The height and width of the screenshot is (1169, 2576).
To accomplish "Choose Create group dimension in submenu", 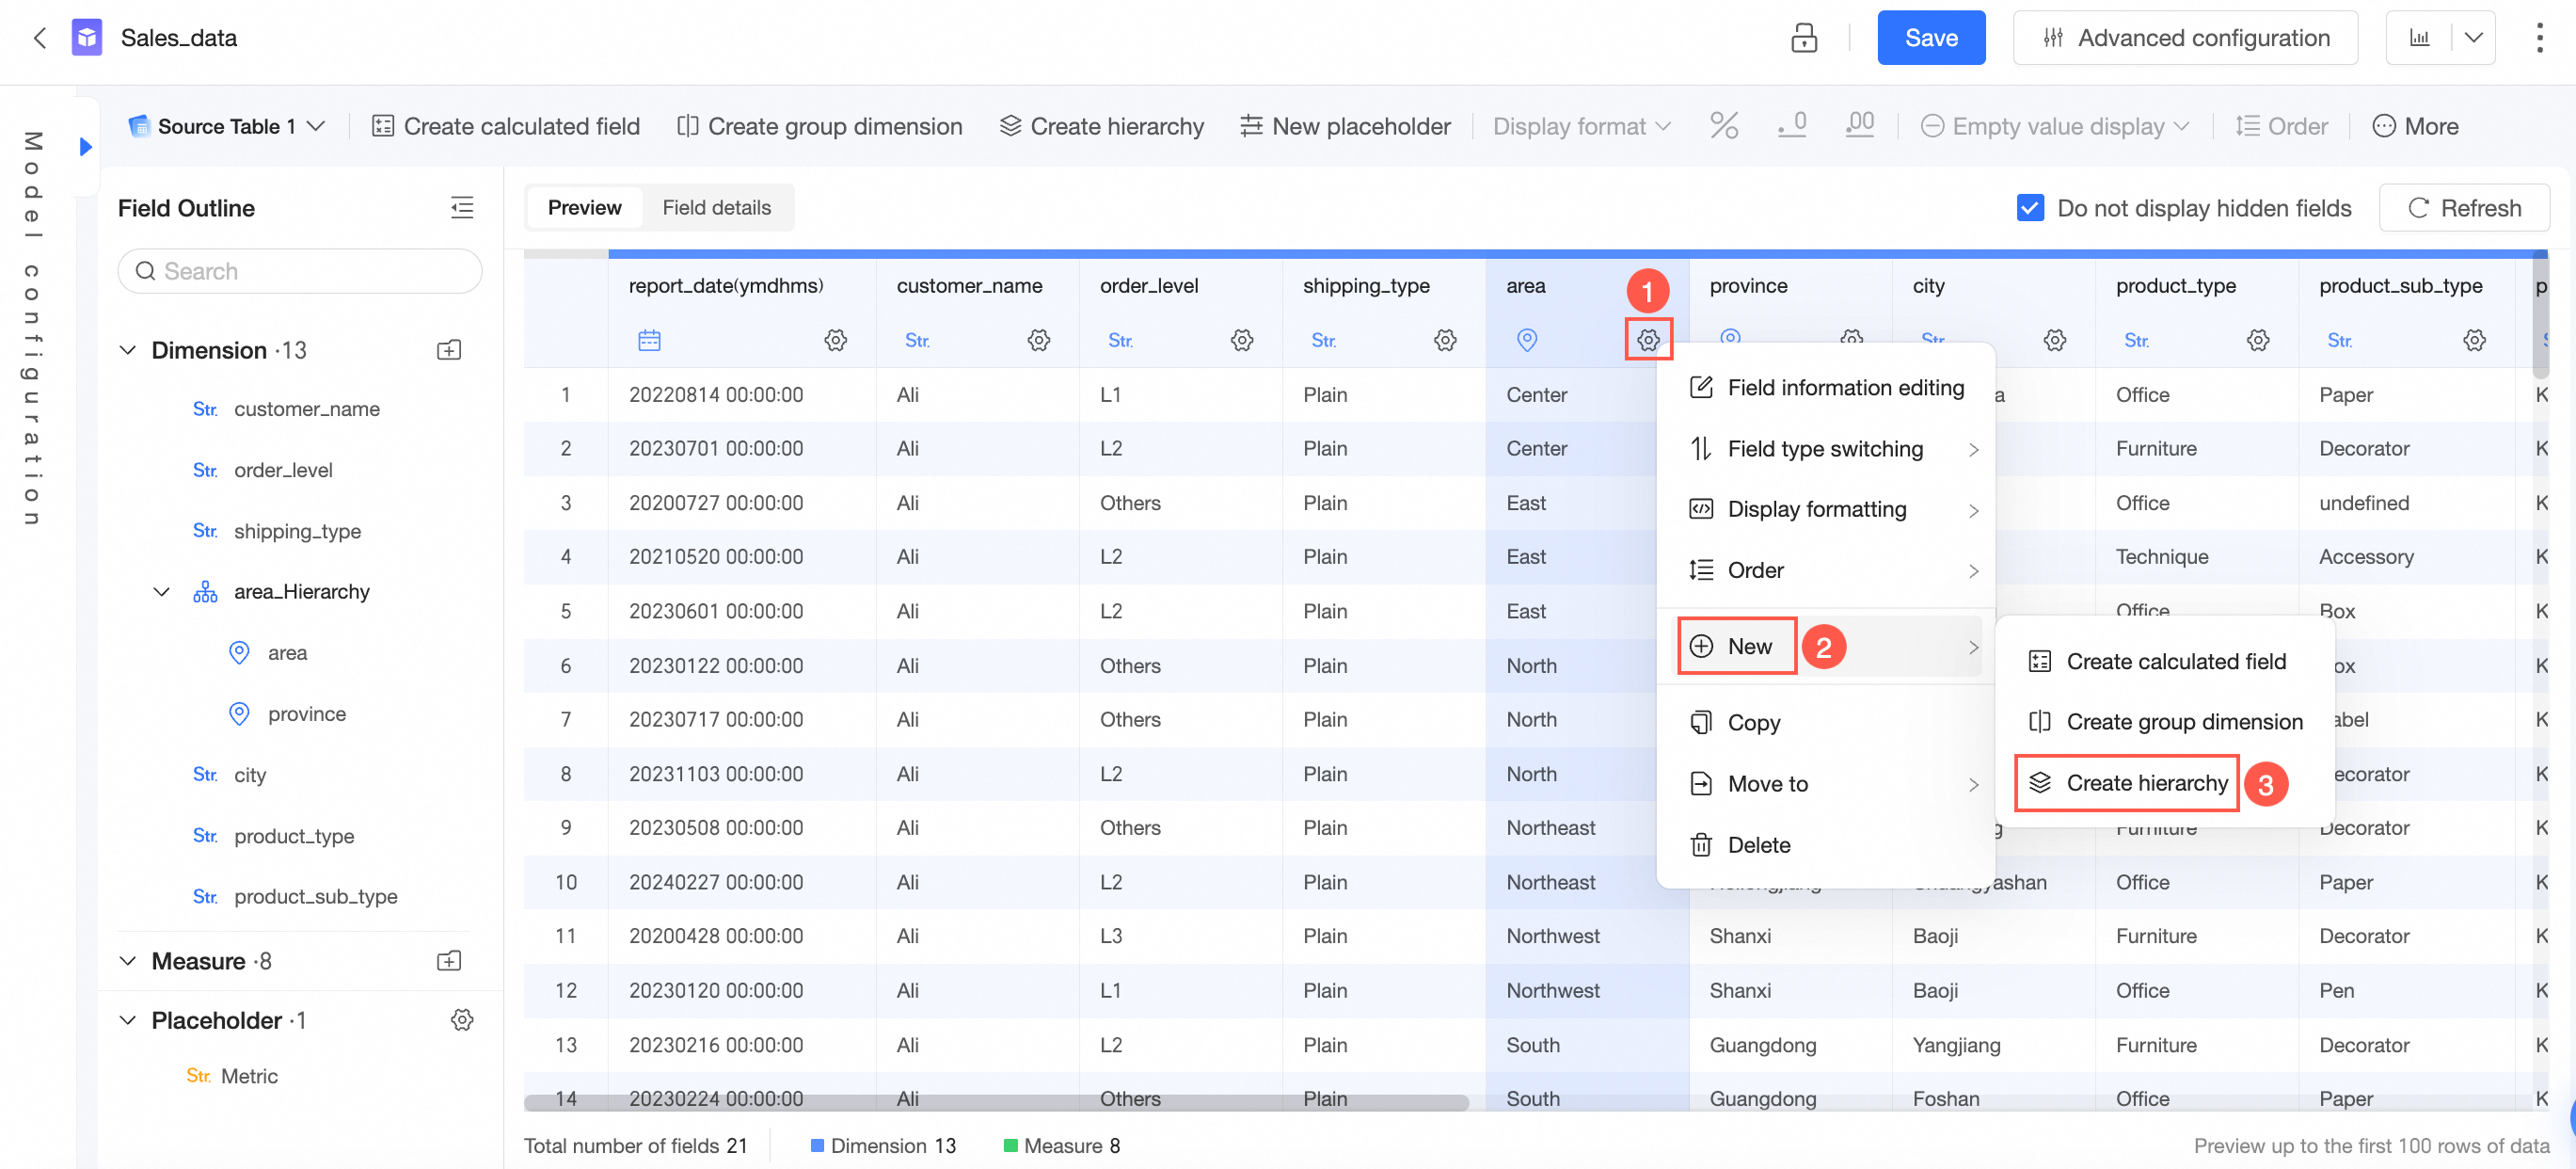I will point(2165,722).
